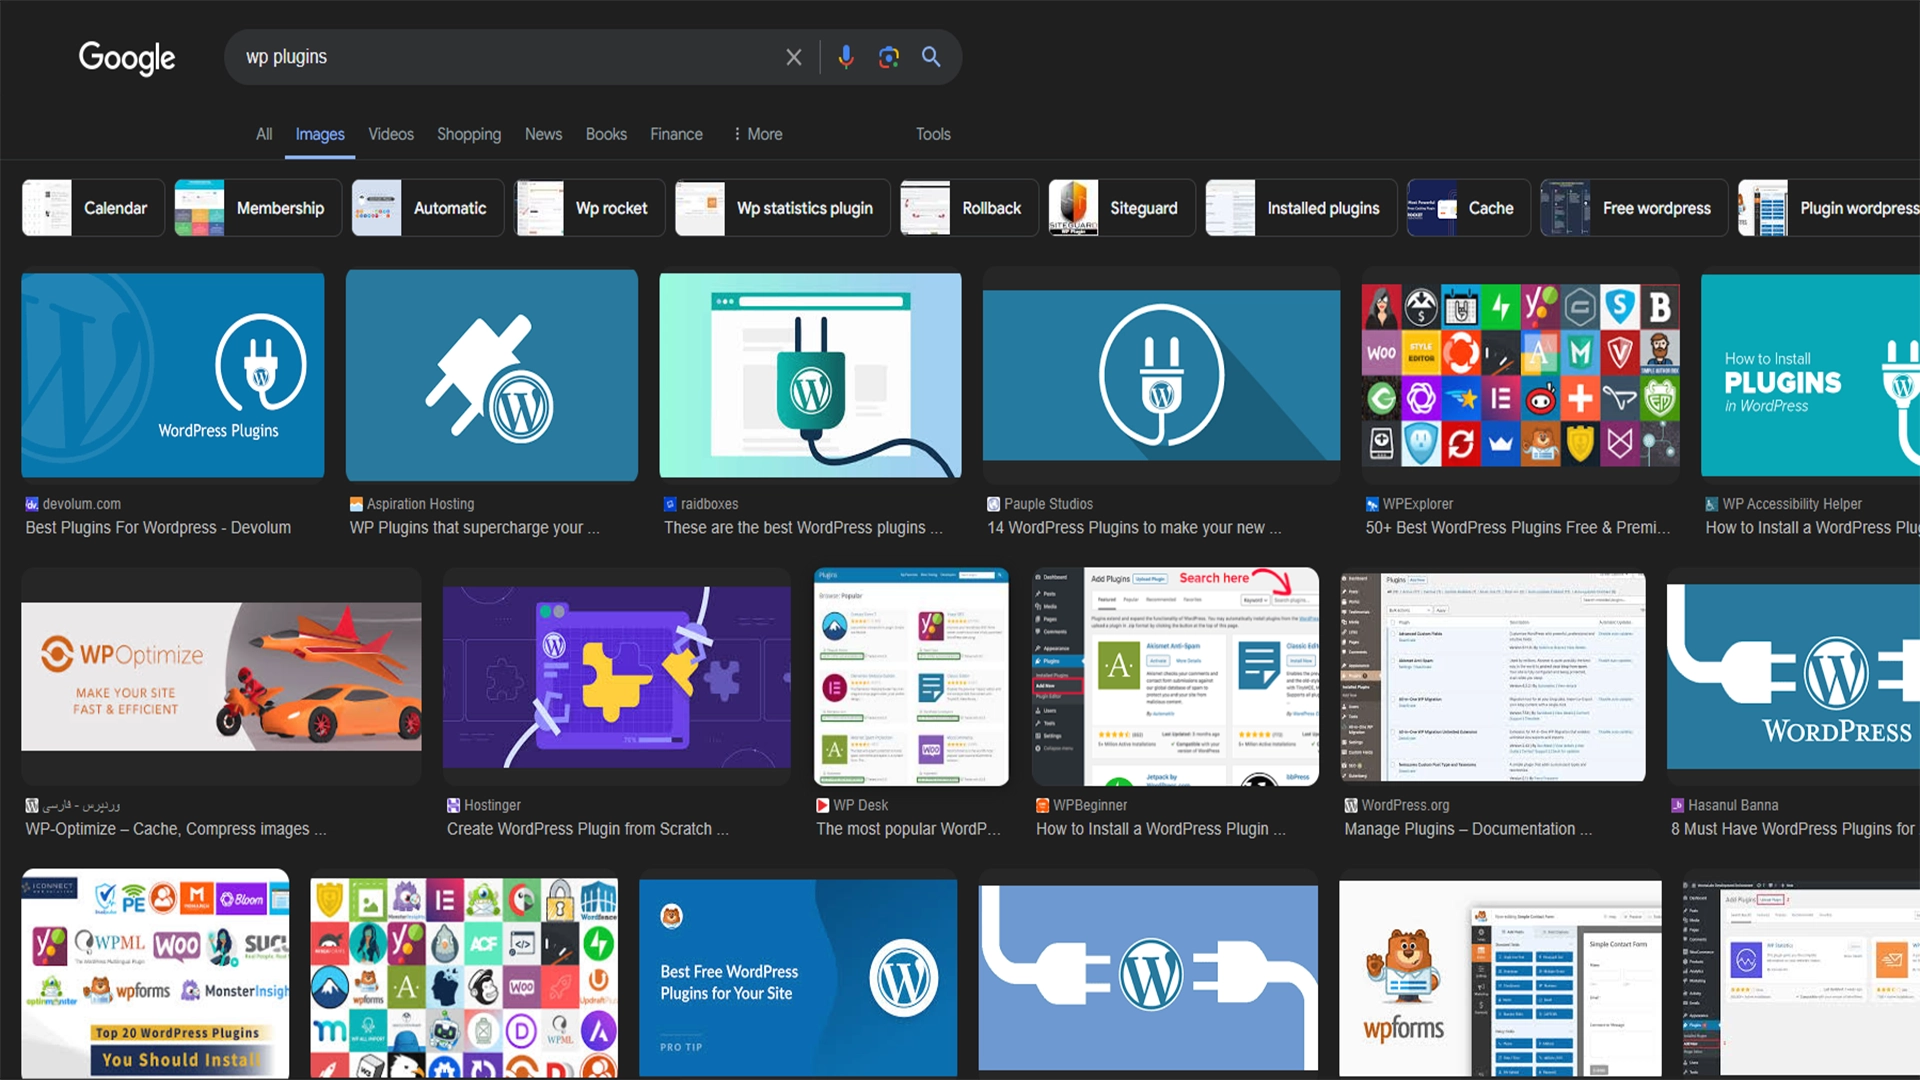This screenshot has width=1920, height=1080.
Task: Click the WordPress.org favicon
Action: (x=1351, y=805)
